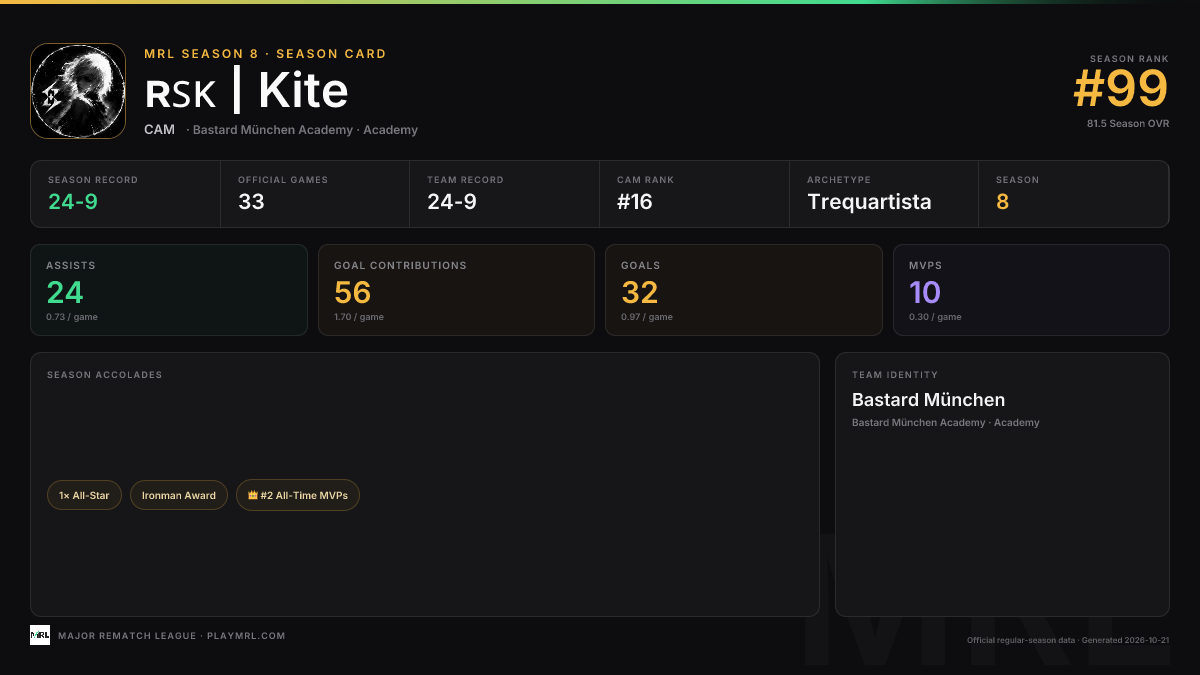Select the 1× All-Star accolade badge
Viewport: 1200px width, 675px height.
[84, 495]
